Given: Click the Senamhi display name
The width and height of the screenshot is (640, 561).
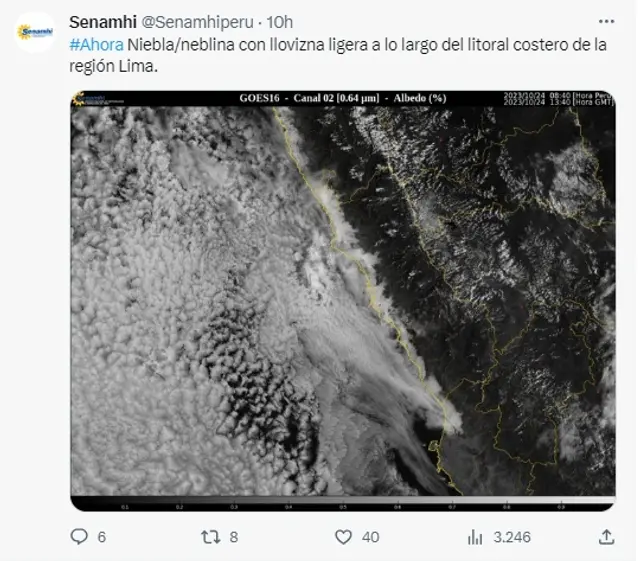Looking at the screenshot, I should click(x=103, y=22).
